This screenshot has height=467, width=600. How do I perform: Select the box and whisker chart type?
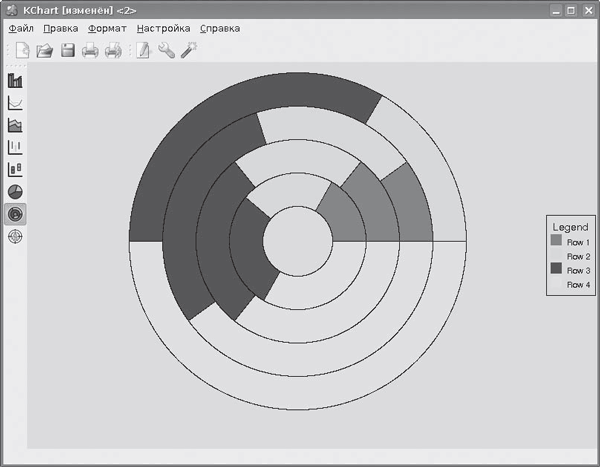click(16, 169)
